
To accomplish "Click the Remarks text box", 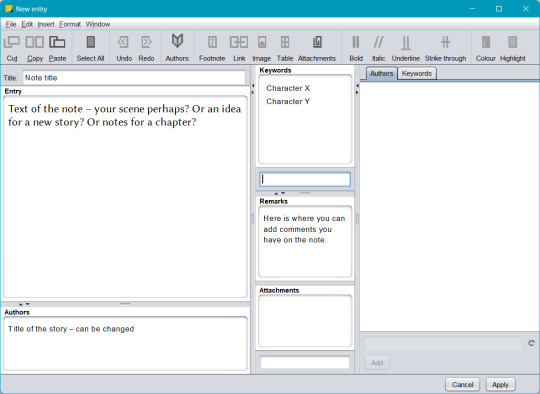I will point(305,241).
